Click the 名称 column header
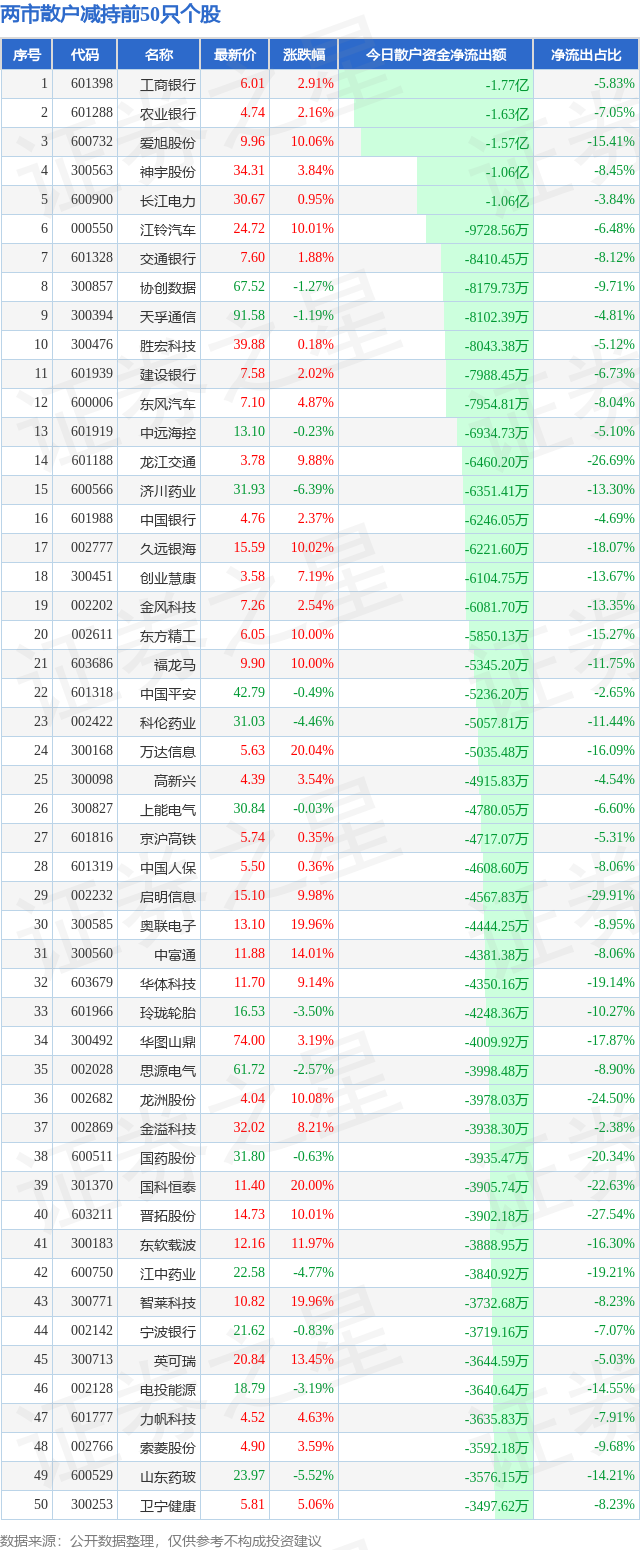This screenshot has height=1550, width=640. point(158,55)
